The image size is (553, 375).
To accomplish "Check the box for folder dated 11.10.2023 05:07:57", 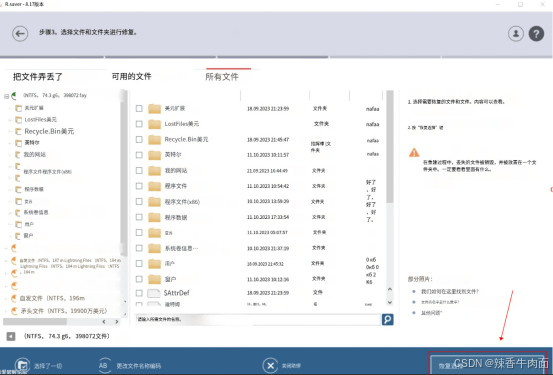I will [139, 232].
